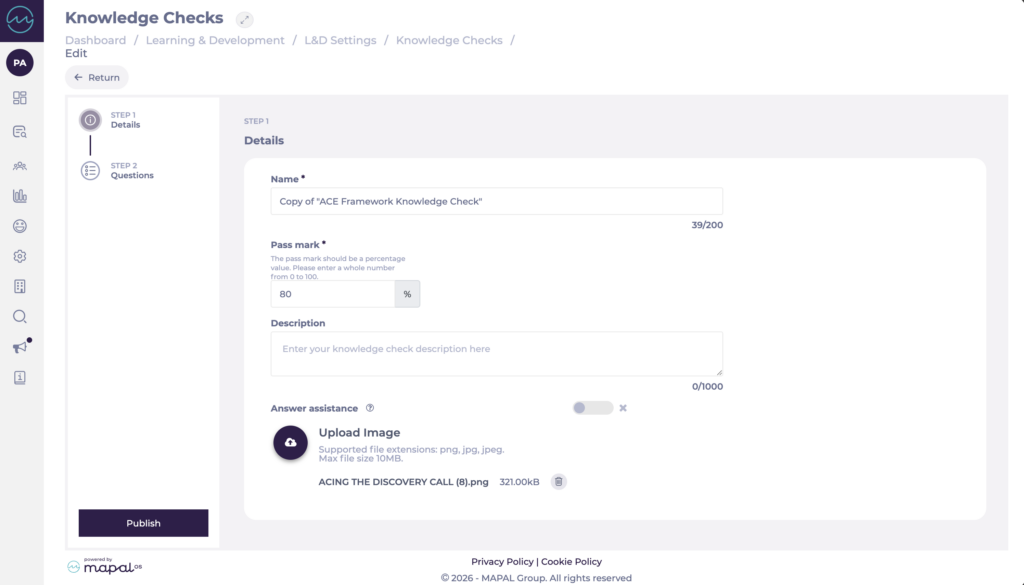Screen dimensions: 1024x585
Task: Toggle the Answer assistance switch
Action: pos(592,408)
